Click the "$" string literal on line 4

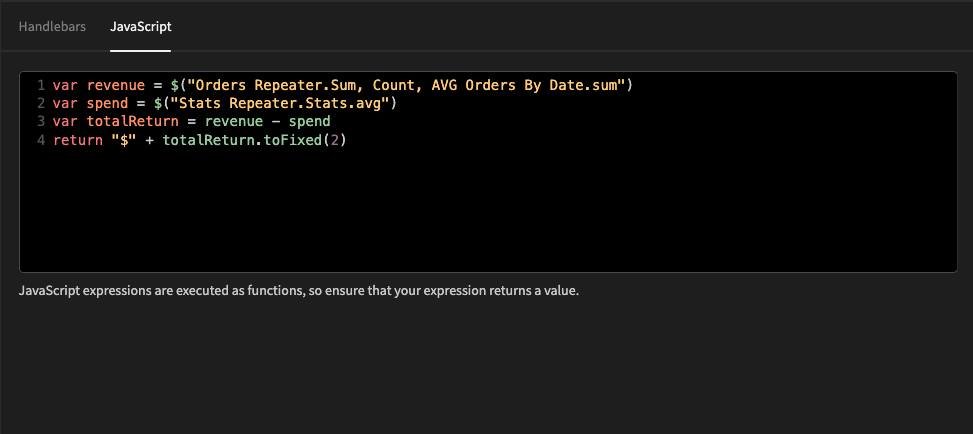click(123, 140)
